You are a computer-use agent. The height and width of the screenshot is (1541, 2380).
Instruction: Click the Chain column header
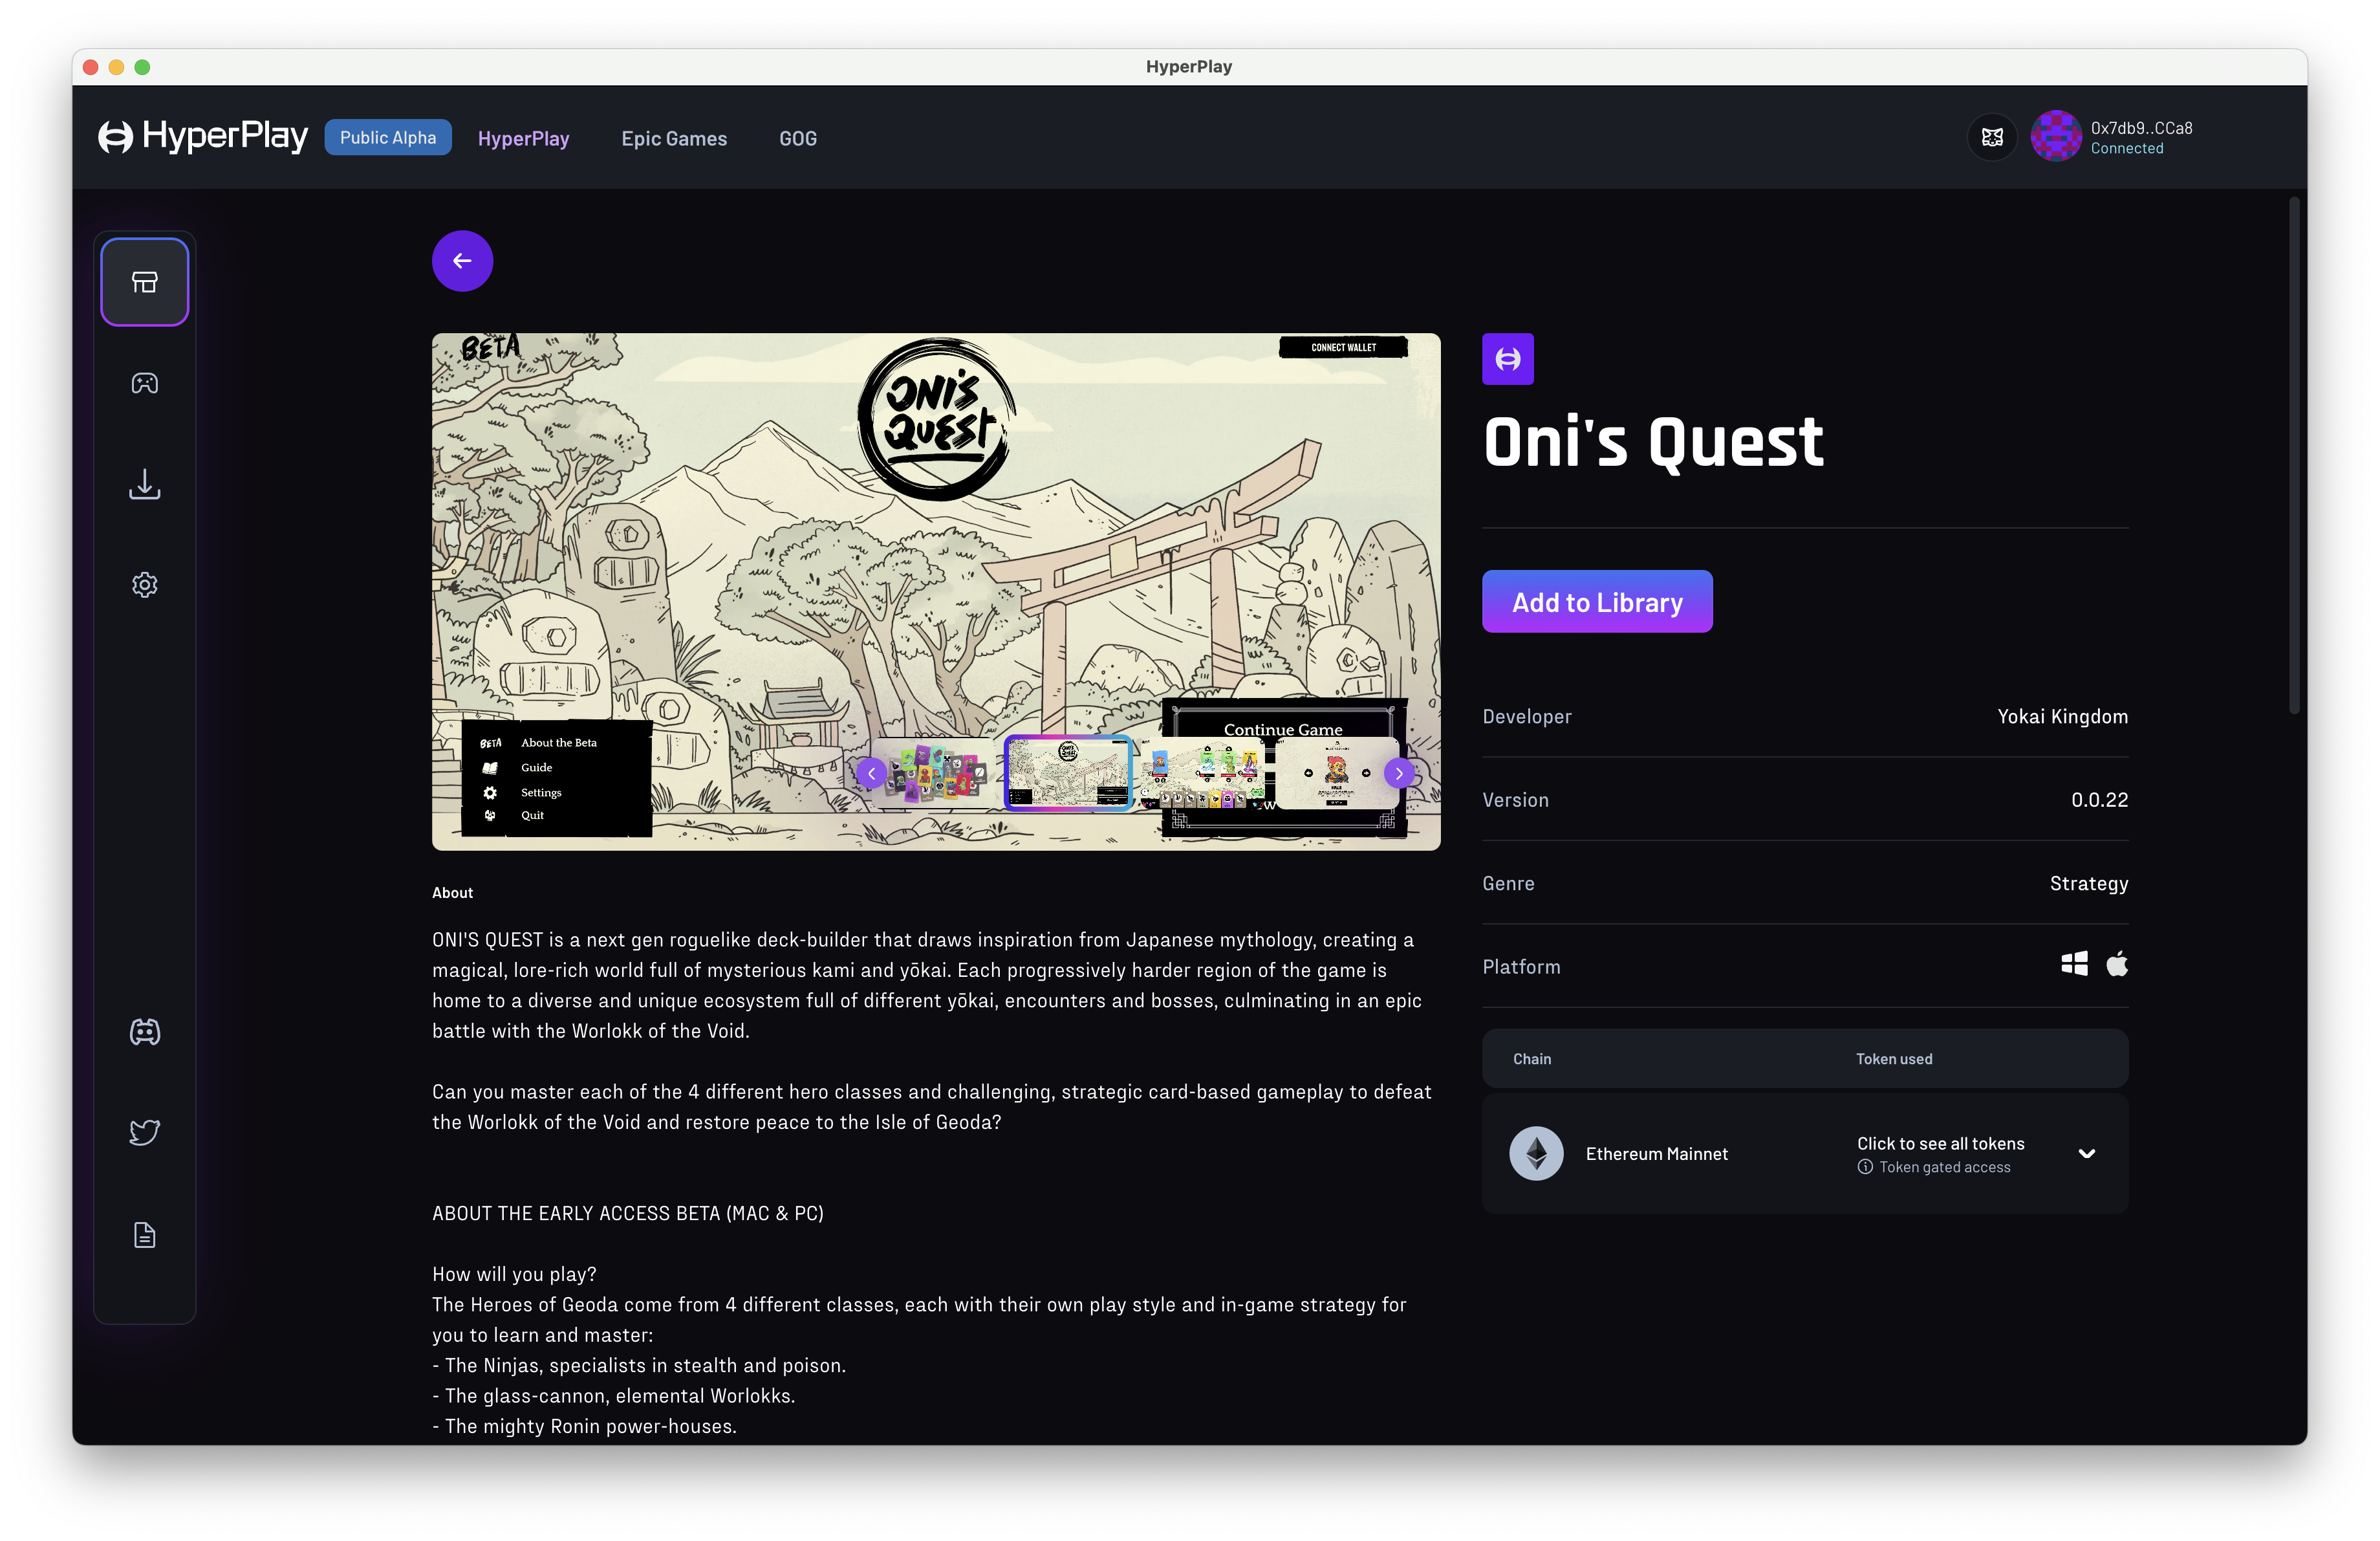point(1532,1058)
